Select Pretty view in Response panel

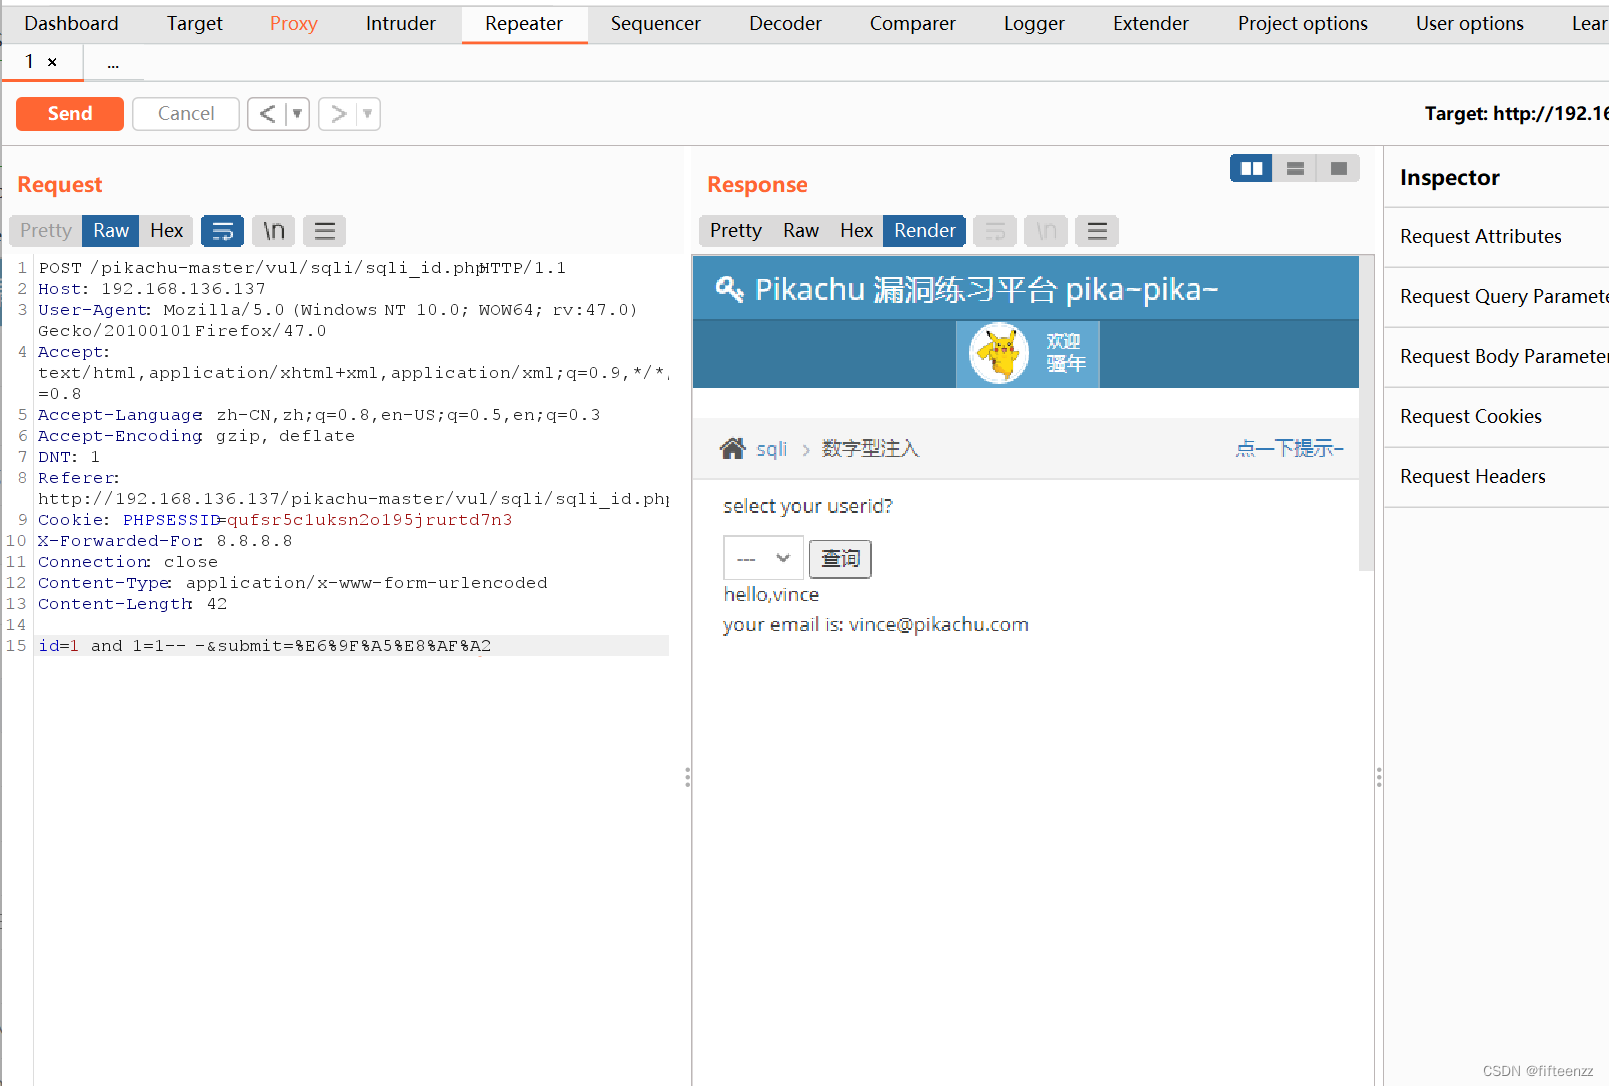pos(736,231)
